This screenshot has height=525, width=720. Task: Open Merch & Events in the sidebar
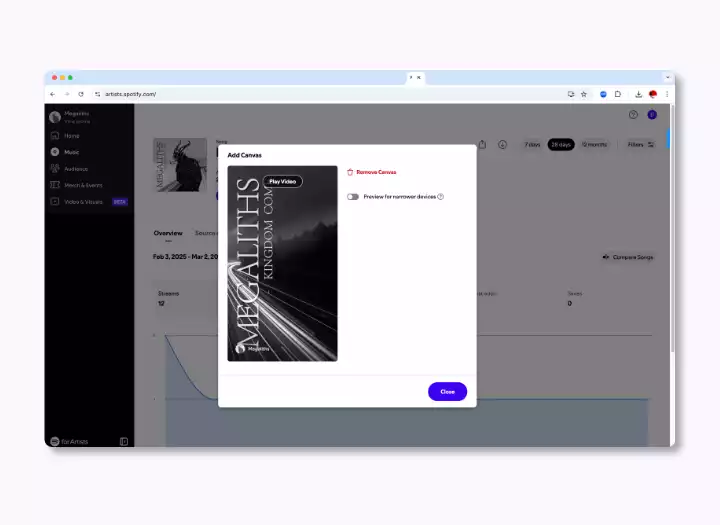point(83,185)
